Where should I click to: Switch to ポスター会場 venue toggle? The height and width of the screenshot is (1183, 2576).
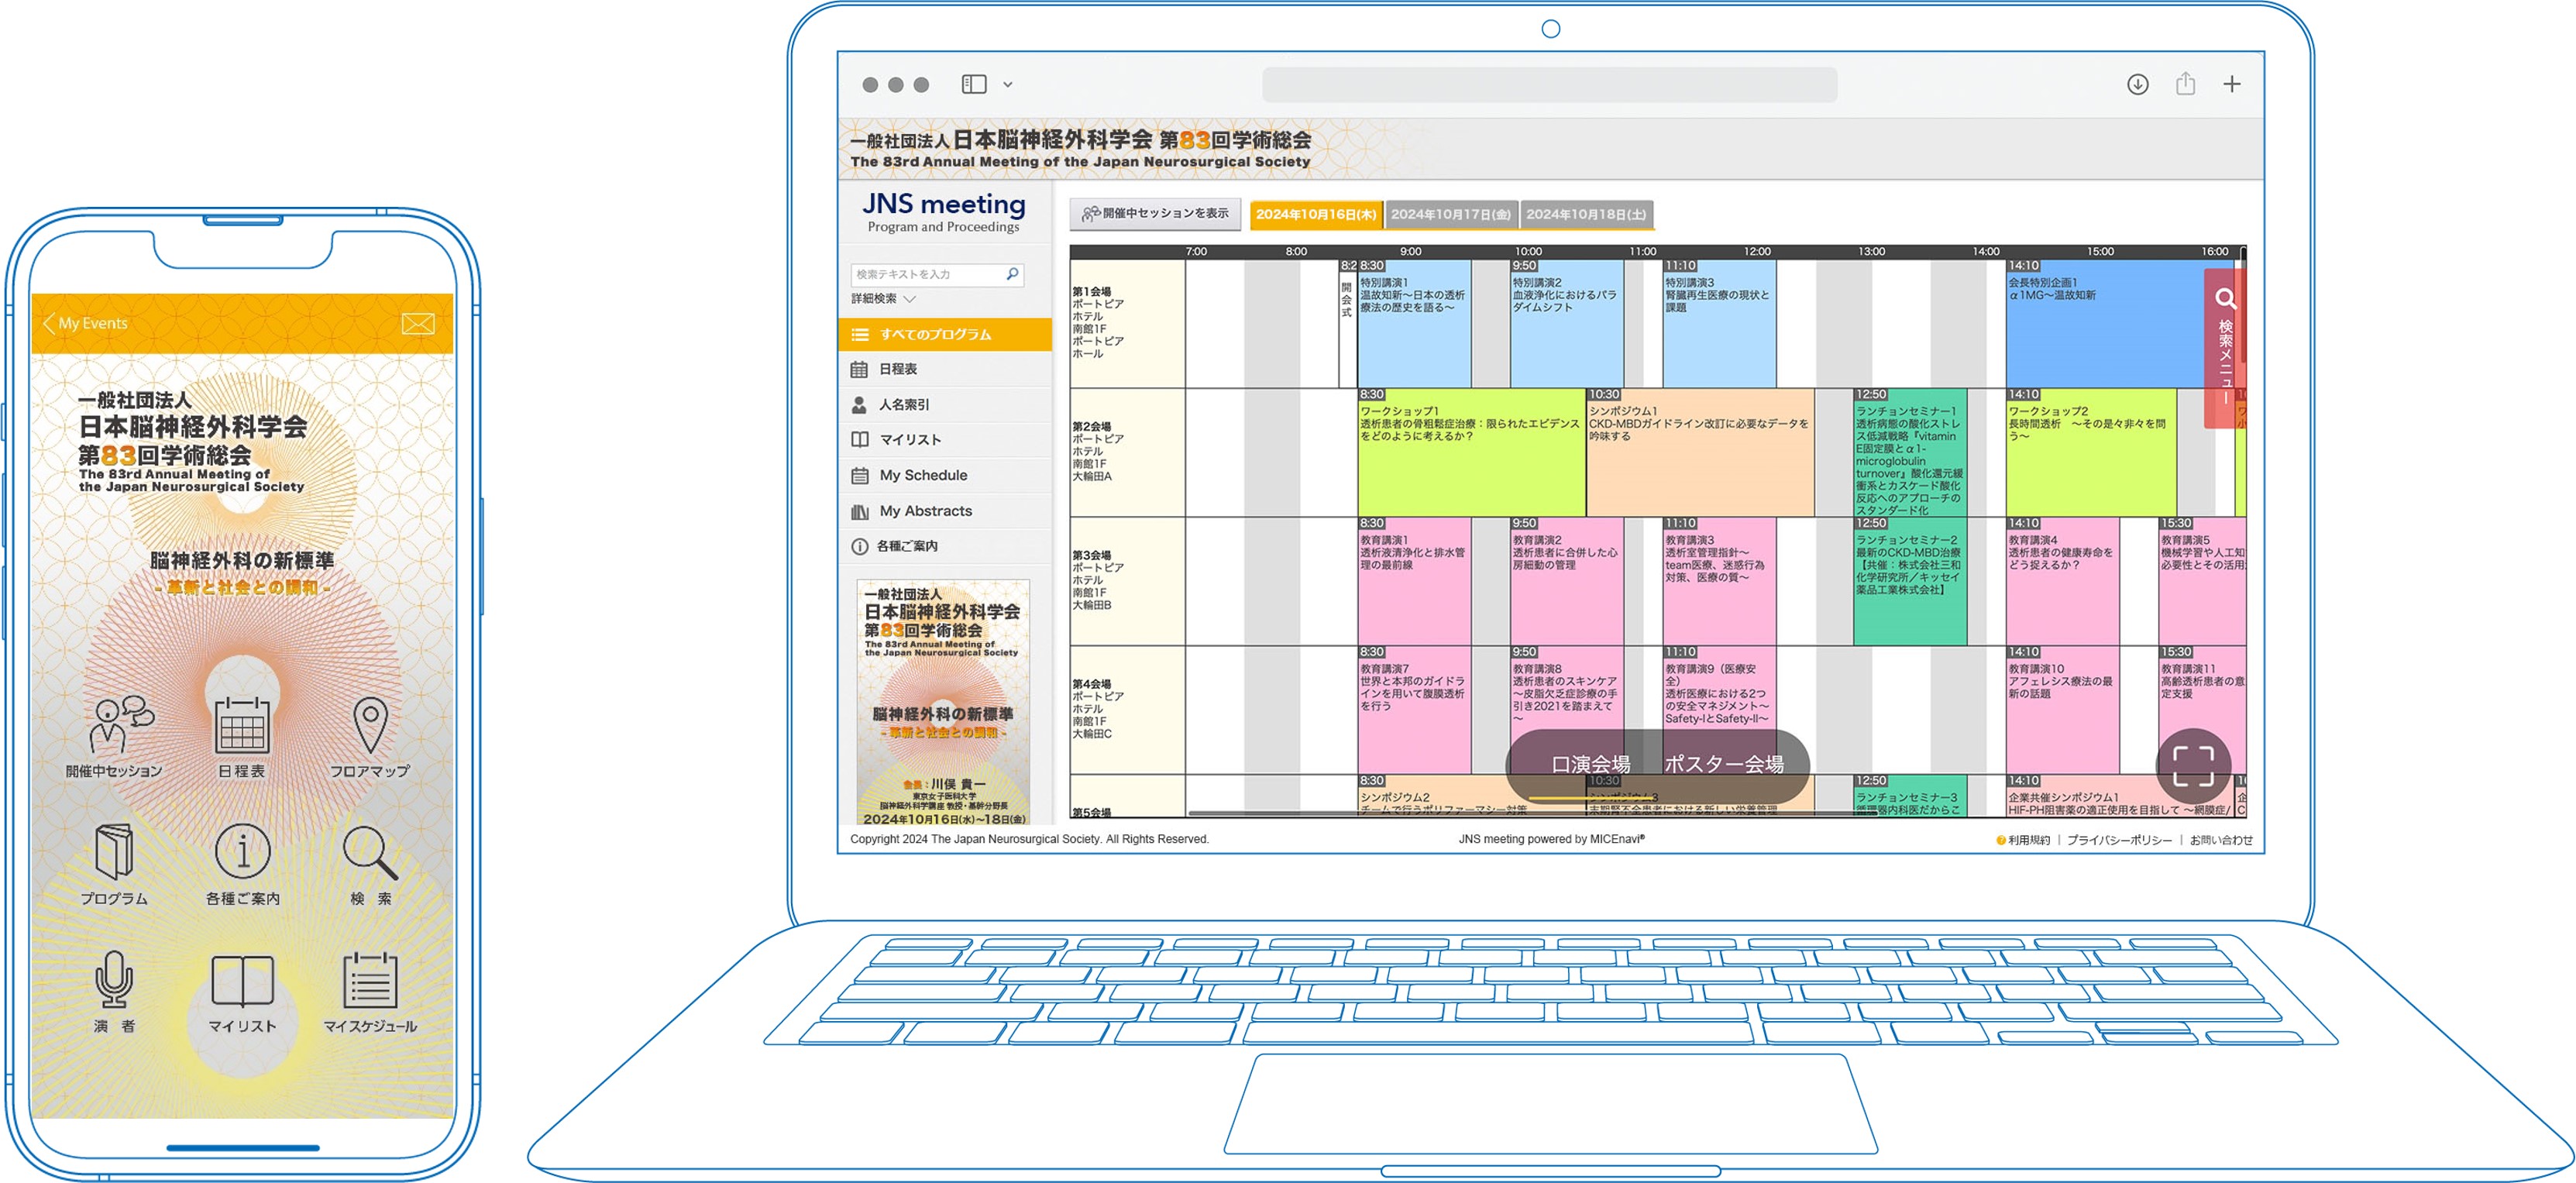1724,765
